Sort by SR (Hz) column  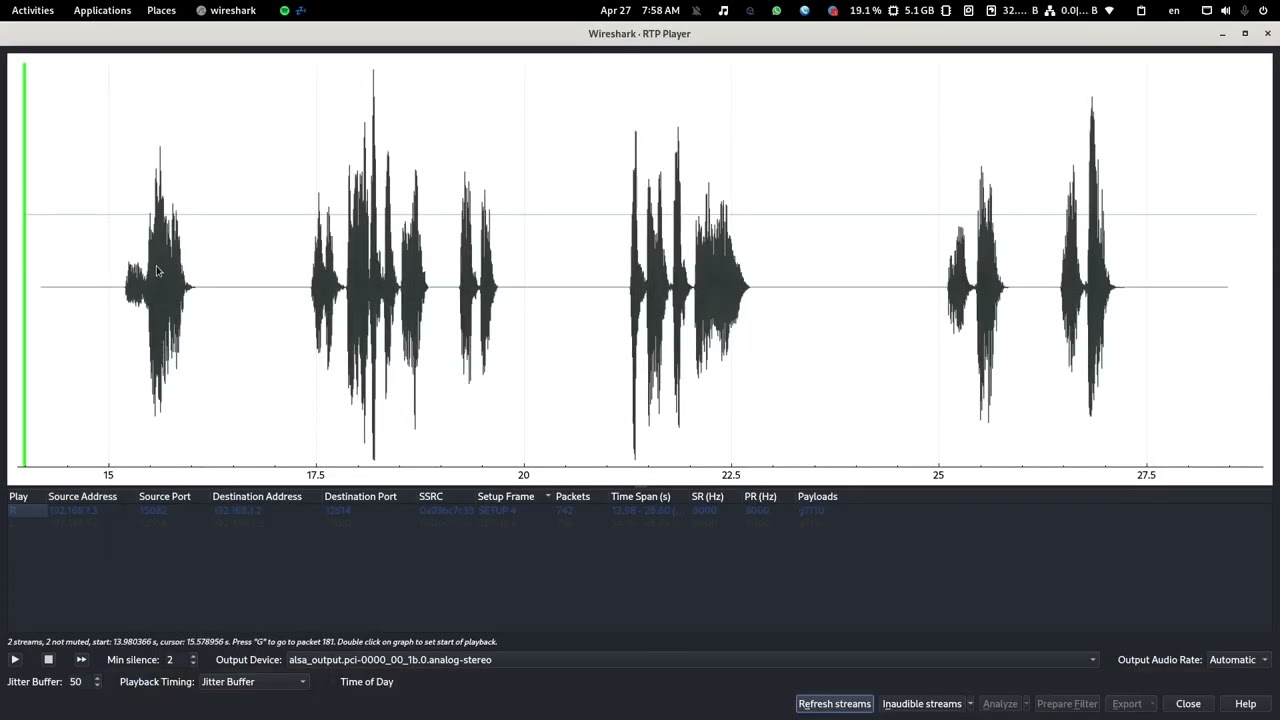tap(707, 497)
